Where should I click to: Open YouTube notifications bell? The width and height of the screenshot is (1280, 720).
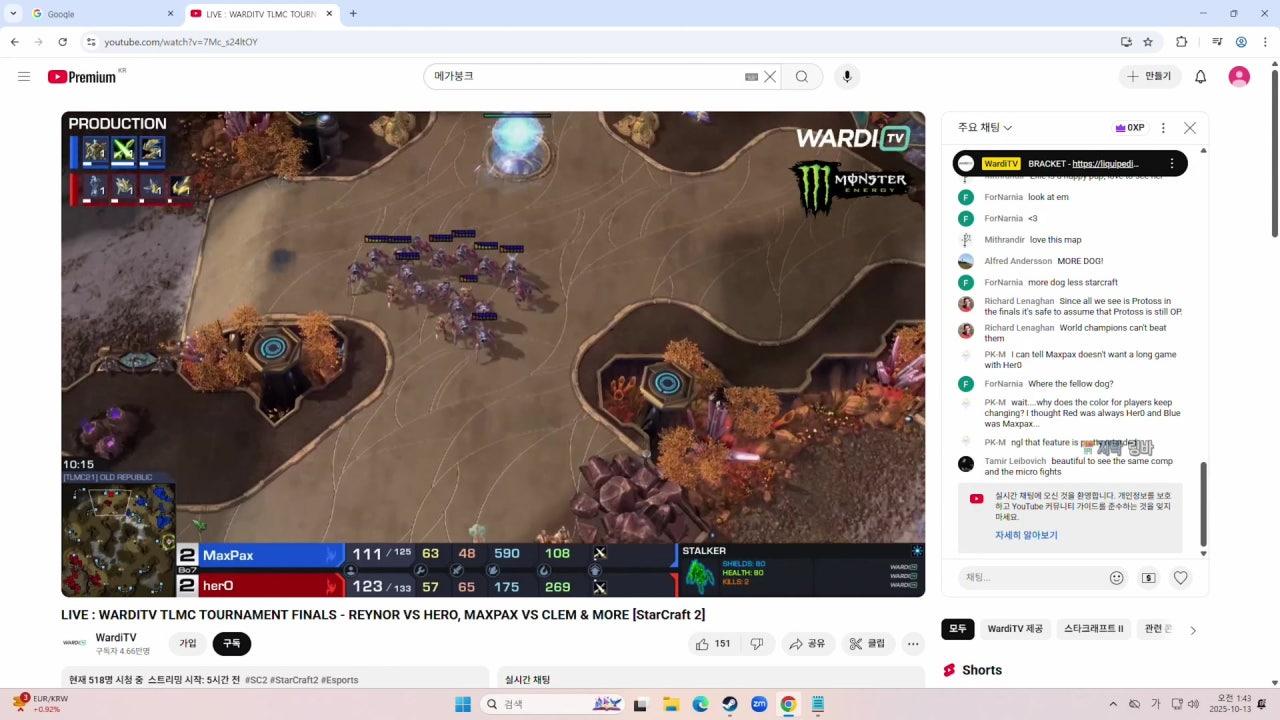coord(1201,77)
